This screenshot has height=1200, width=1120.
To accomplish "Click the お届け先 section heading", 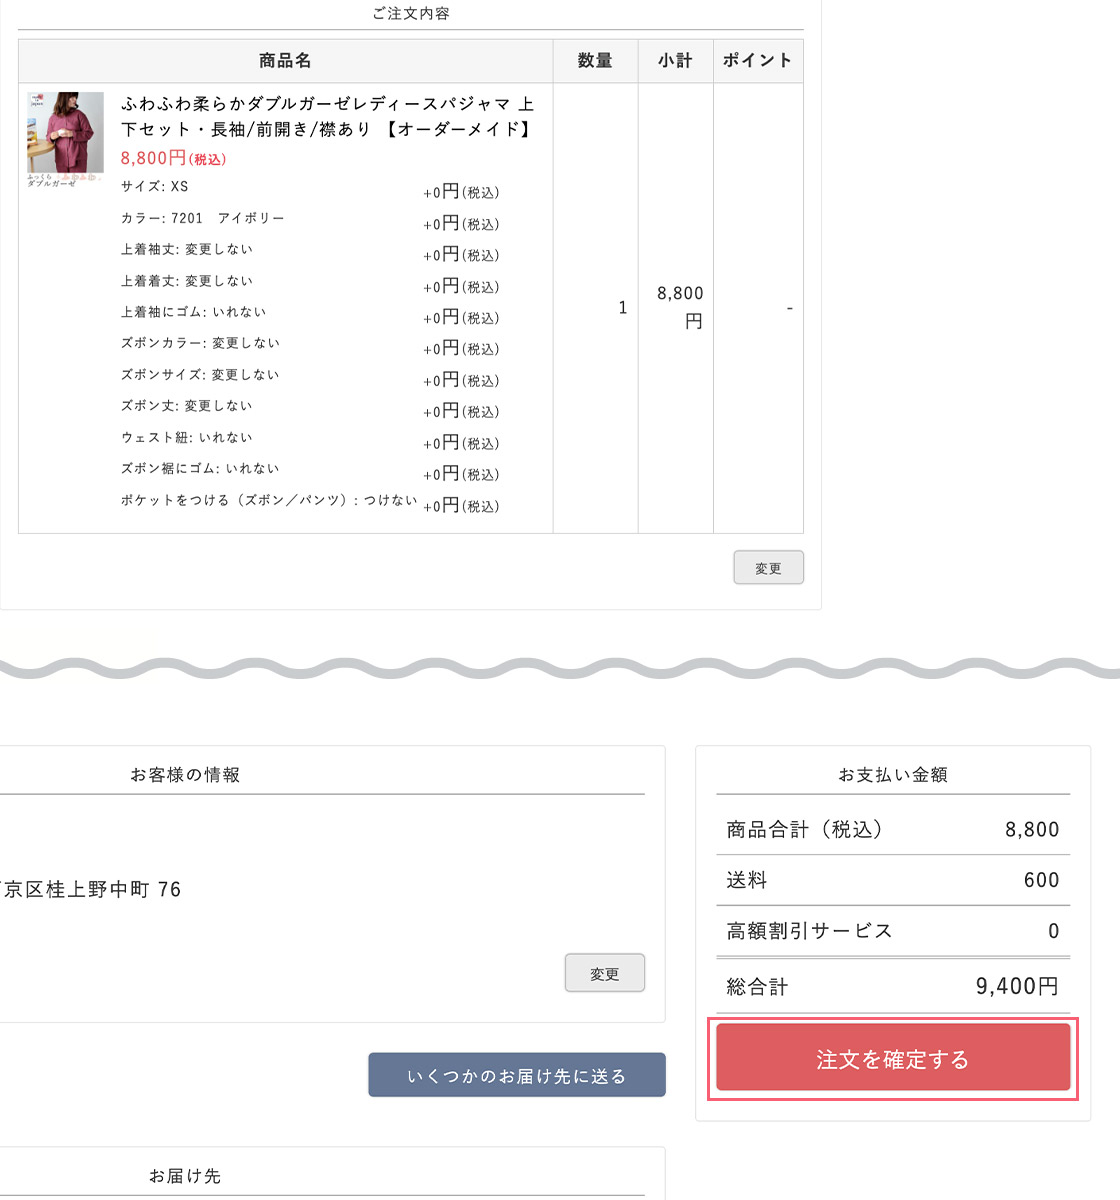I will coord(185,1176).
